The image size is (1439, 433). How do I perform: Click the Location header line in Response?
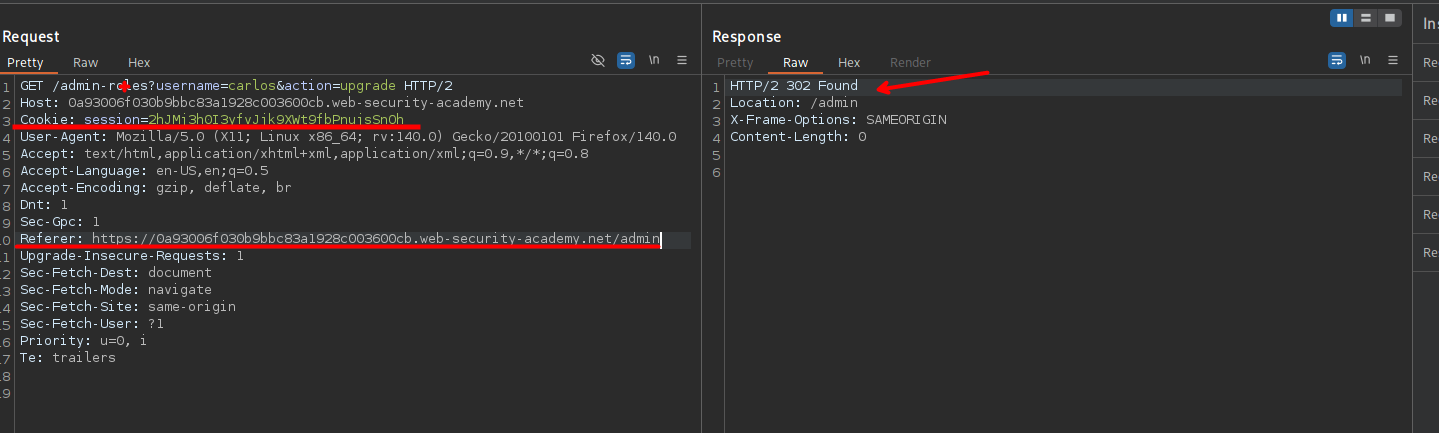(x=793, y=103)
